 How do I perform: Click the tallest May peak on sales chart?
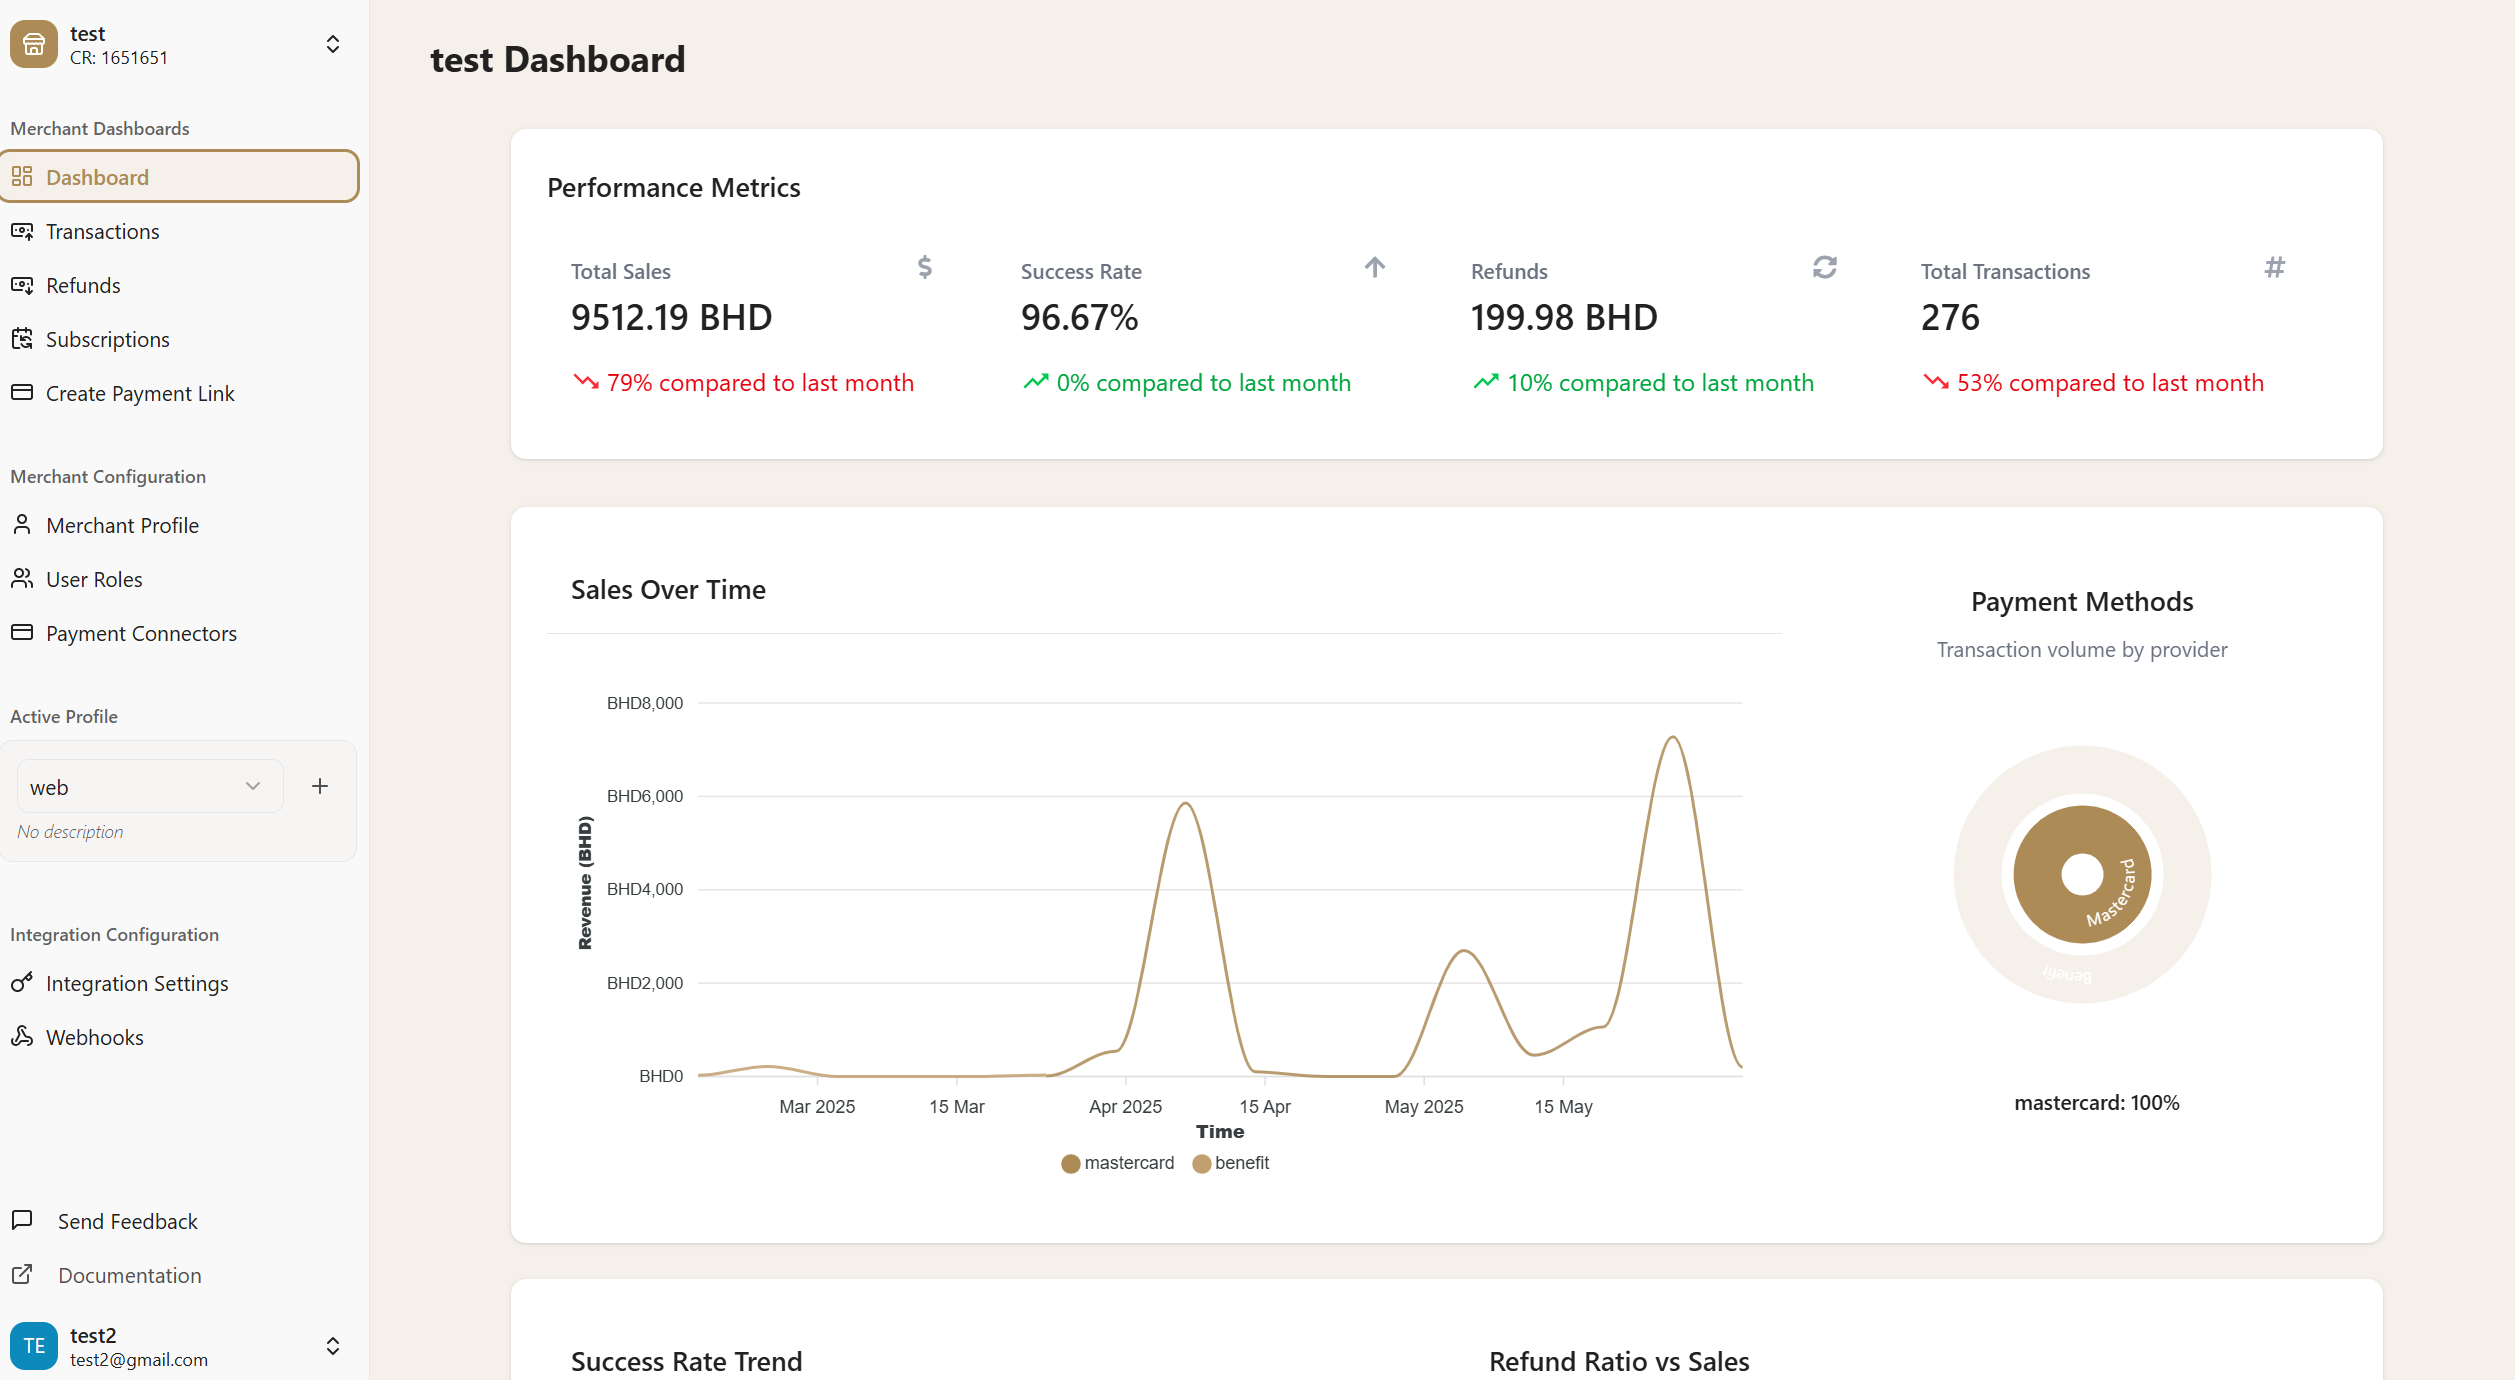click(x=1672, y=738)
